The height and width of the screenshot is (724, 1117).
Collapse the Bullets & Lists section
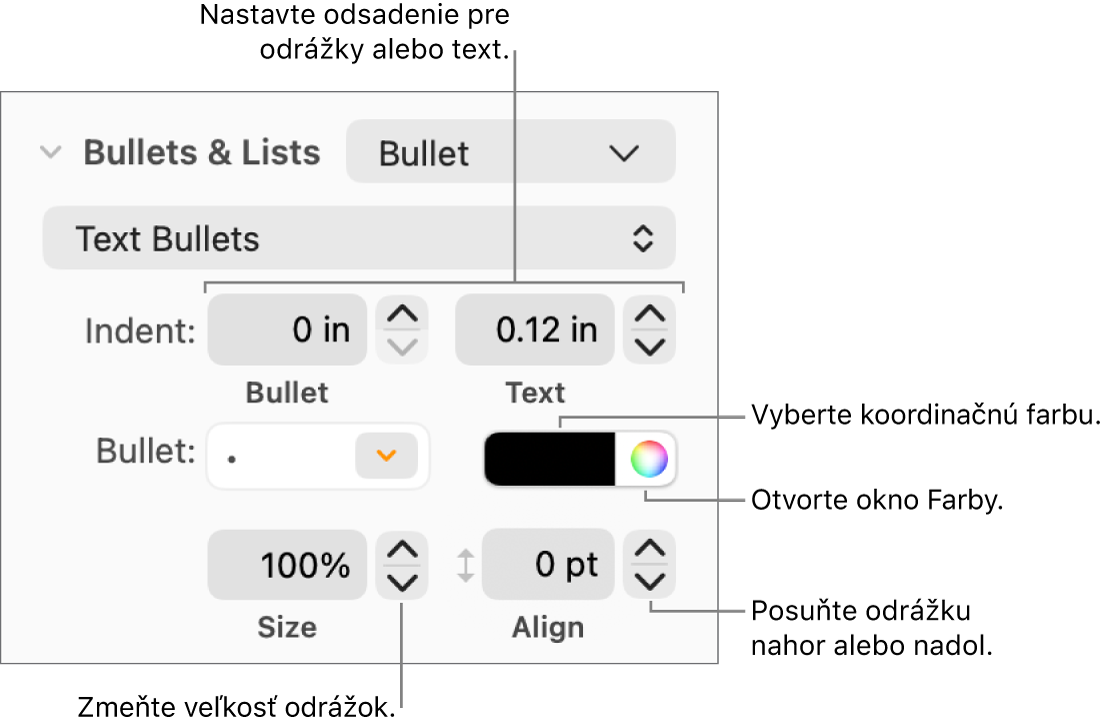[x=49, y=153]
